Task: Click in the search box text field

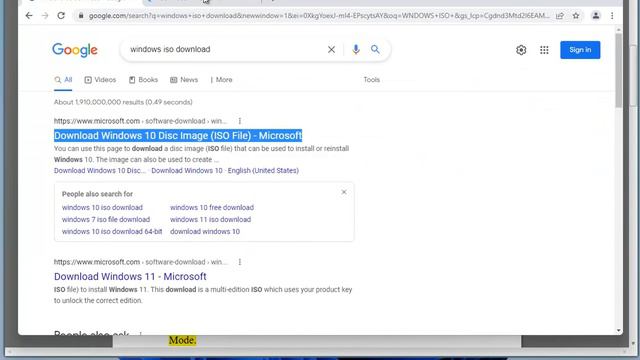Action: coord(224,49)
